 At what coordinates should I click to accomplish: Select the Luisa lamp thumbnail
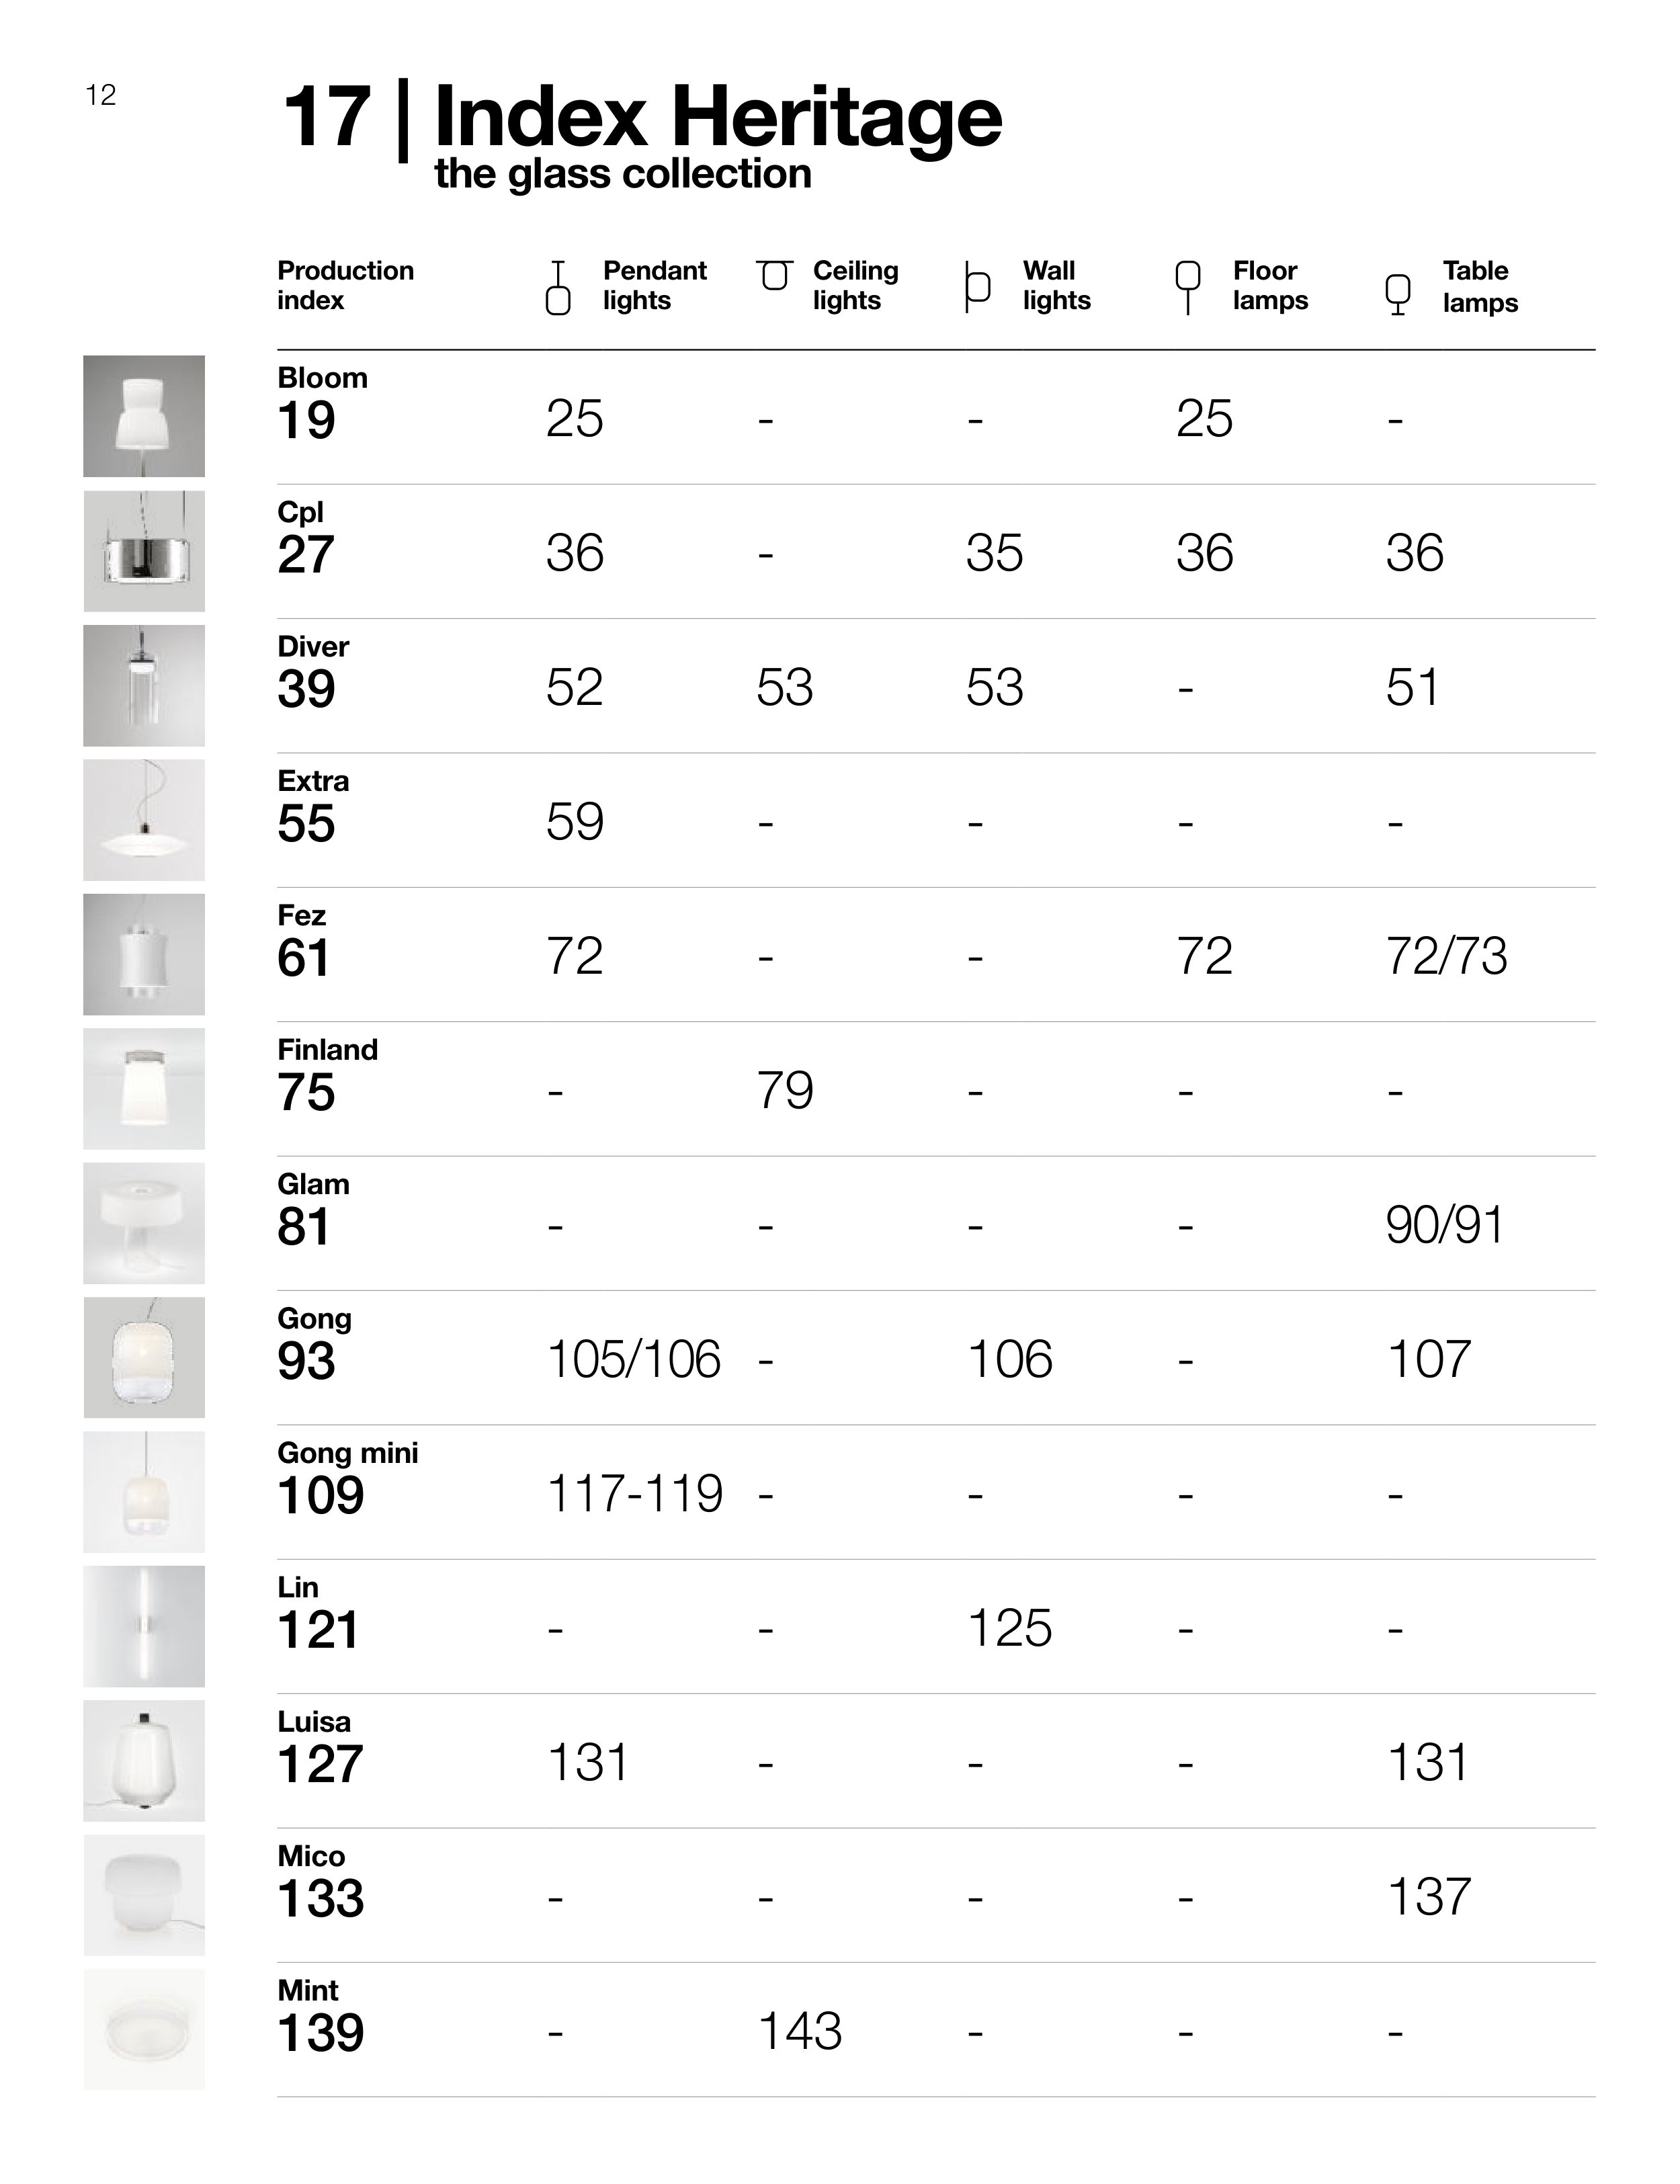pyautogui.click(x=144, y=1760)
